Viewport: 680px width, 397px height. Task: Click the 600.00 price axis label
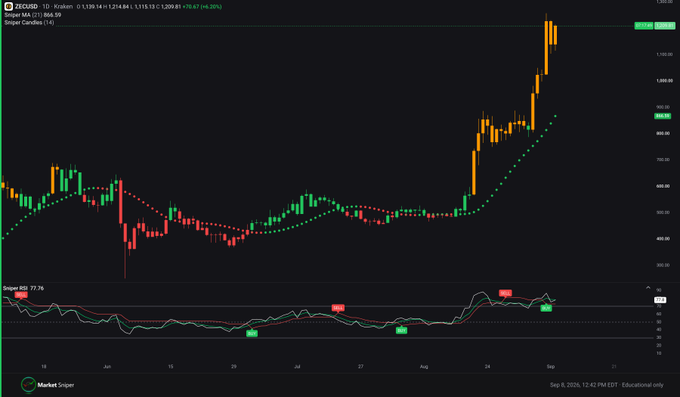tap(663, 186)
